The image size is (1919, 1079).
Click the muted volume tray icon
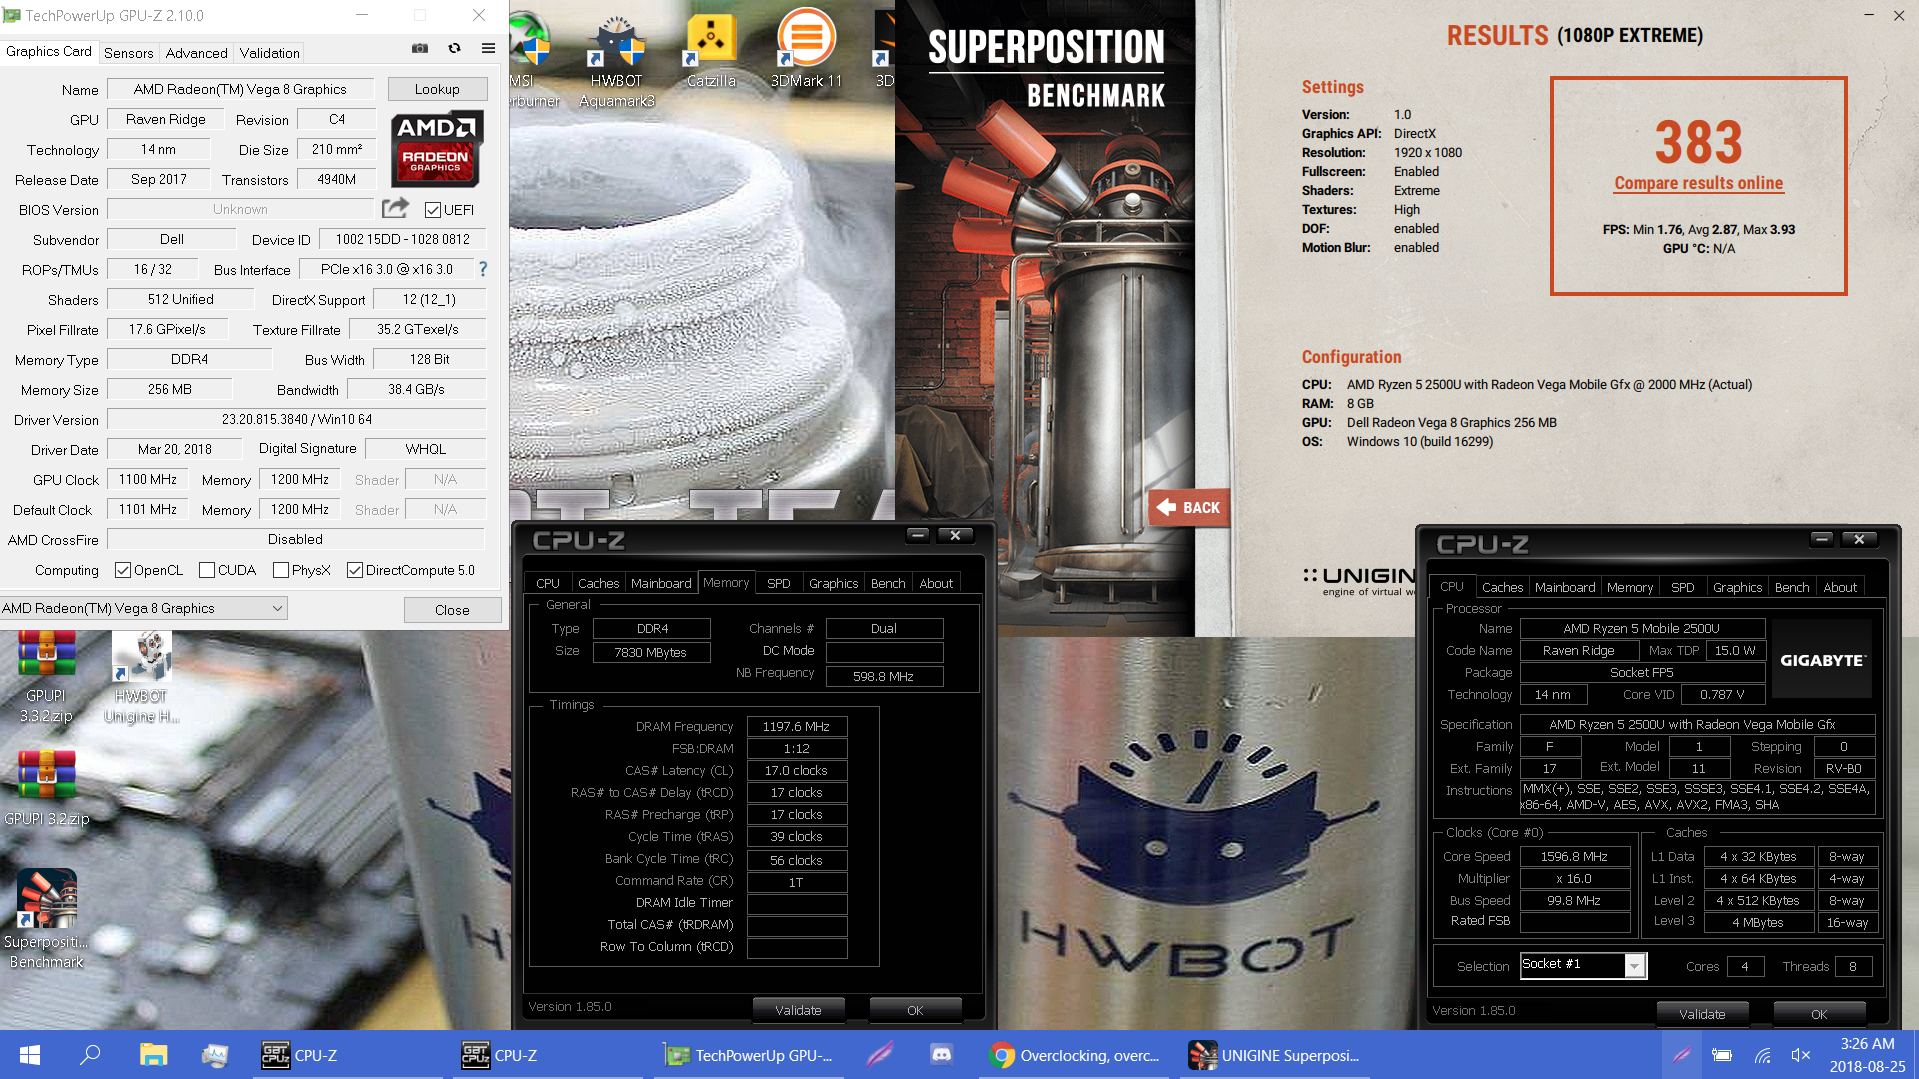click(x=1801, y=1055)
